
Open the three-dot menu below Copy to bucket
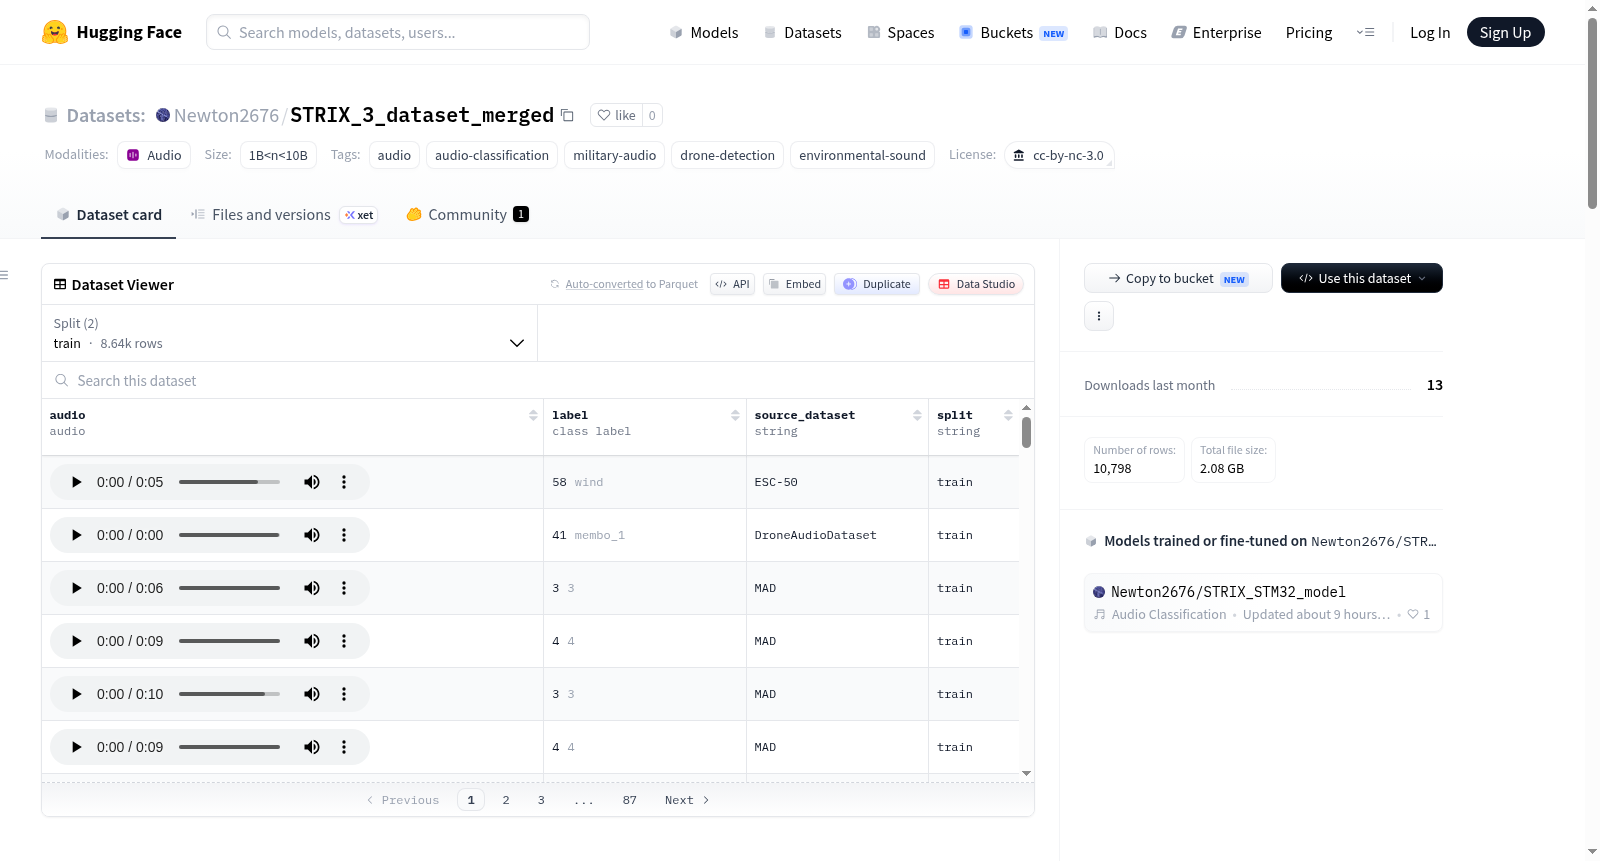[1099, 316]
